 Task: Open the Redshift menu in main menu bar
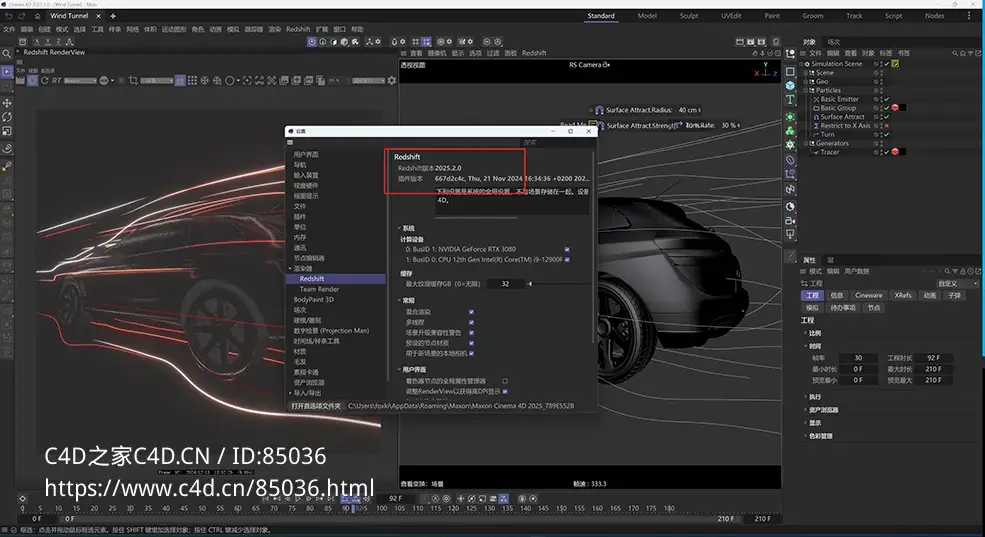(x=298, y=29)
